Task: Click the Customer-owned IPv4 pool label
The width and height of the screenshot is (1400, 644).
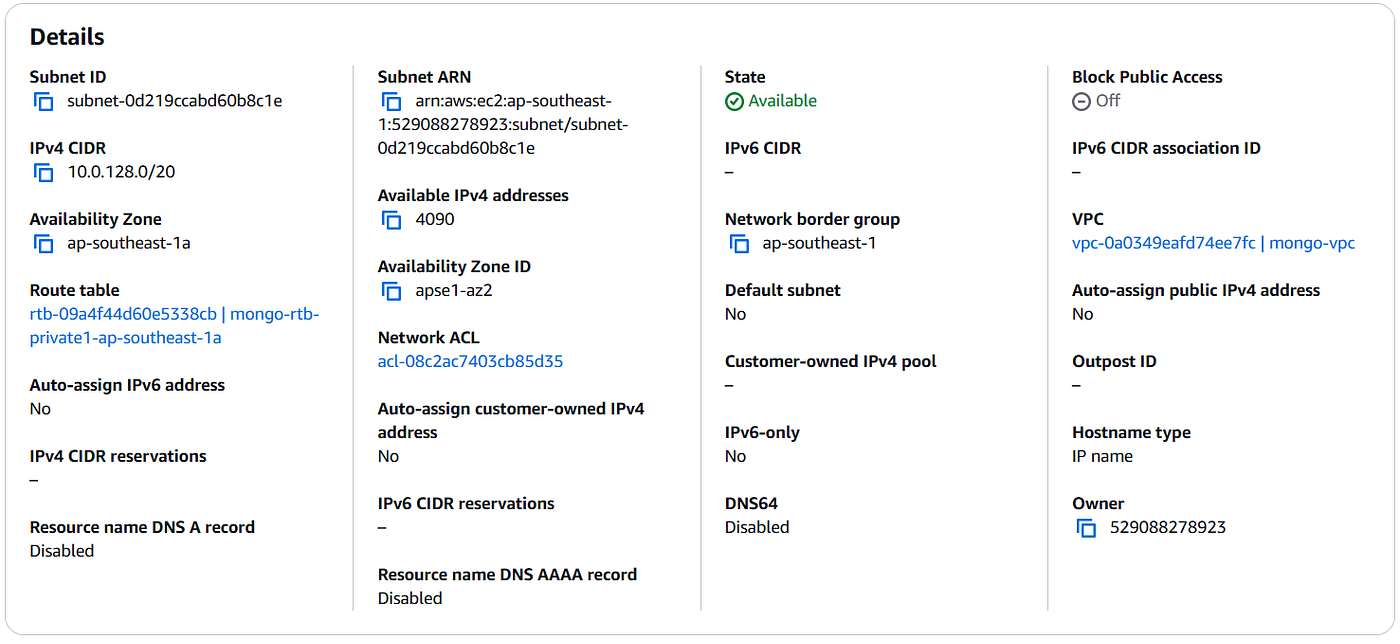Action: click(831, 362)
